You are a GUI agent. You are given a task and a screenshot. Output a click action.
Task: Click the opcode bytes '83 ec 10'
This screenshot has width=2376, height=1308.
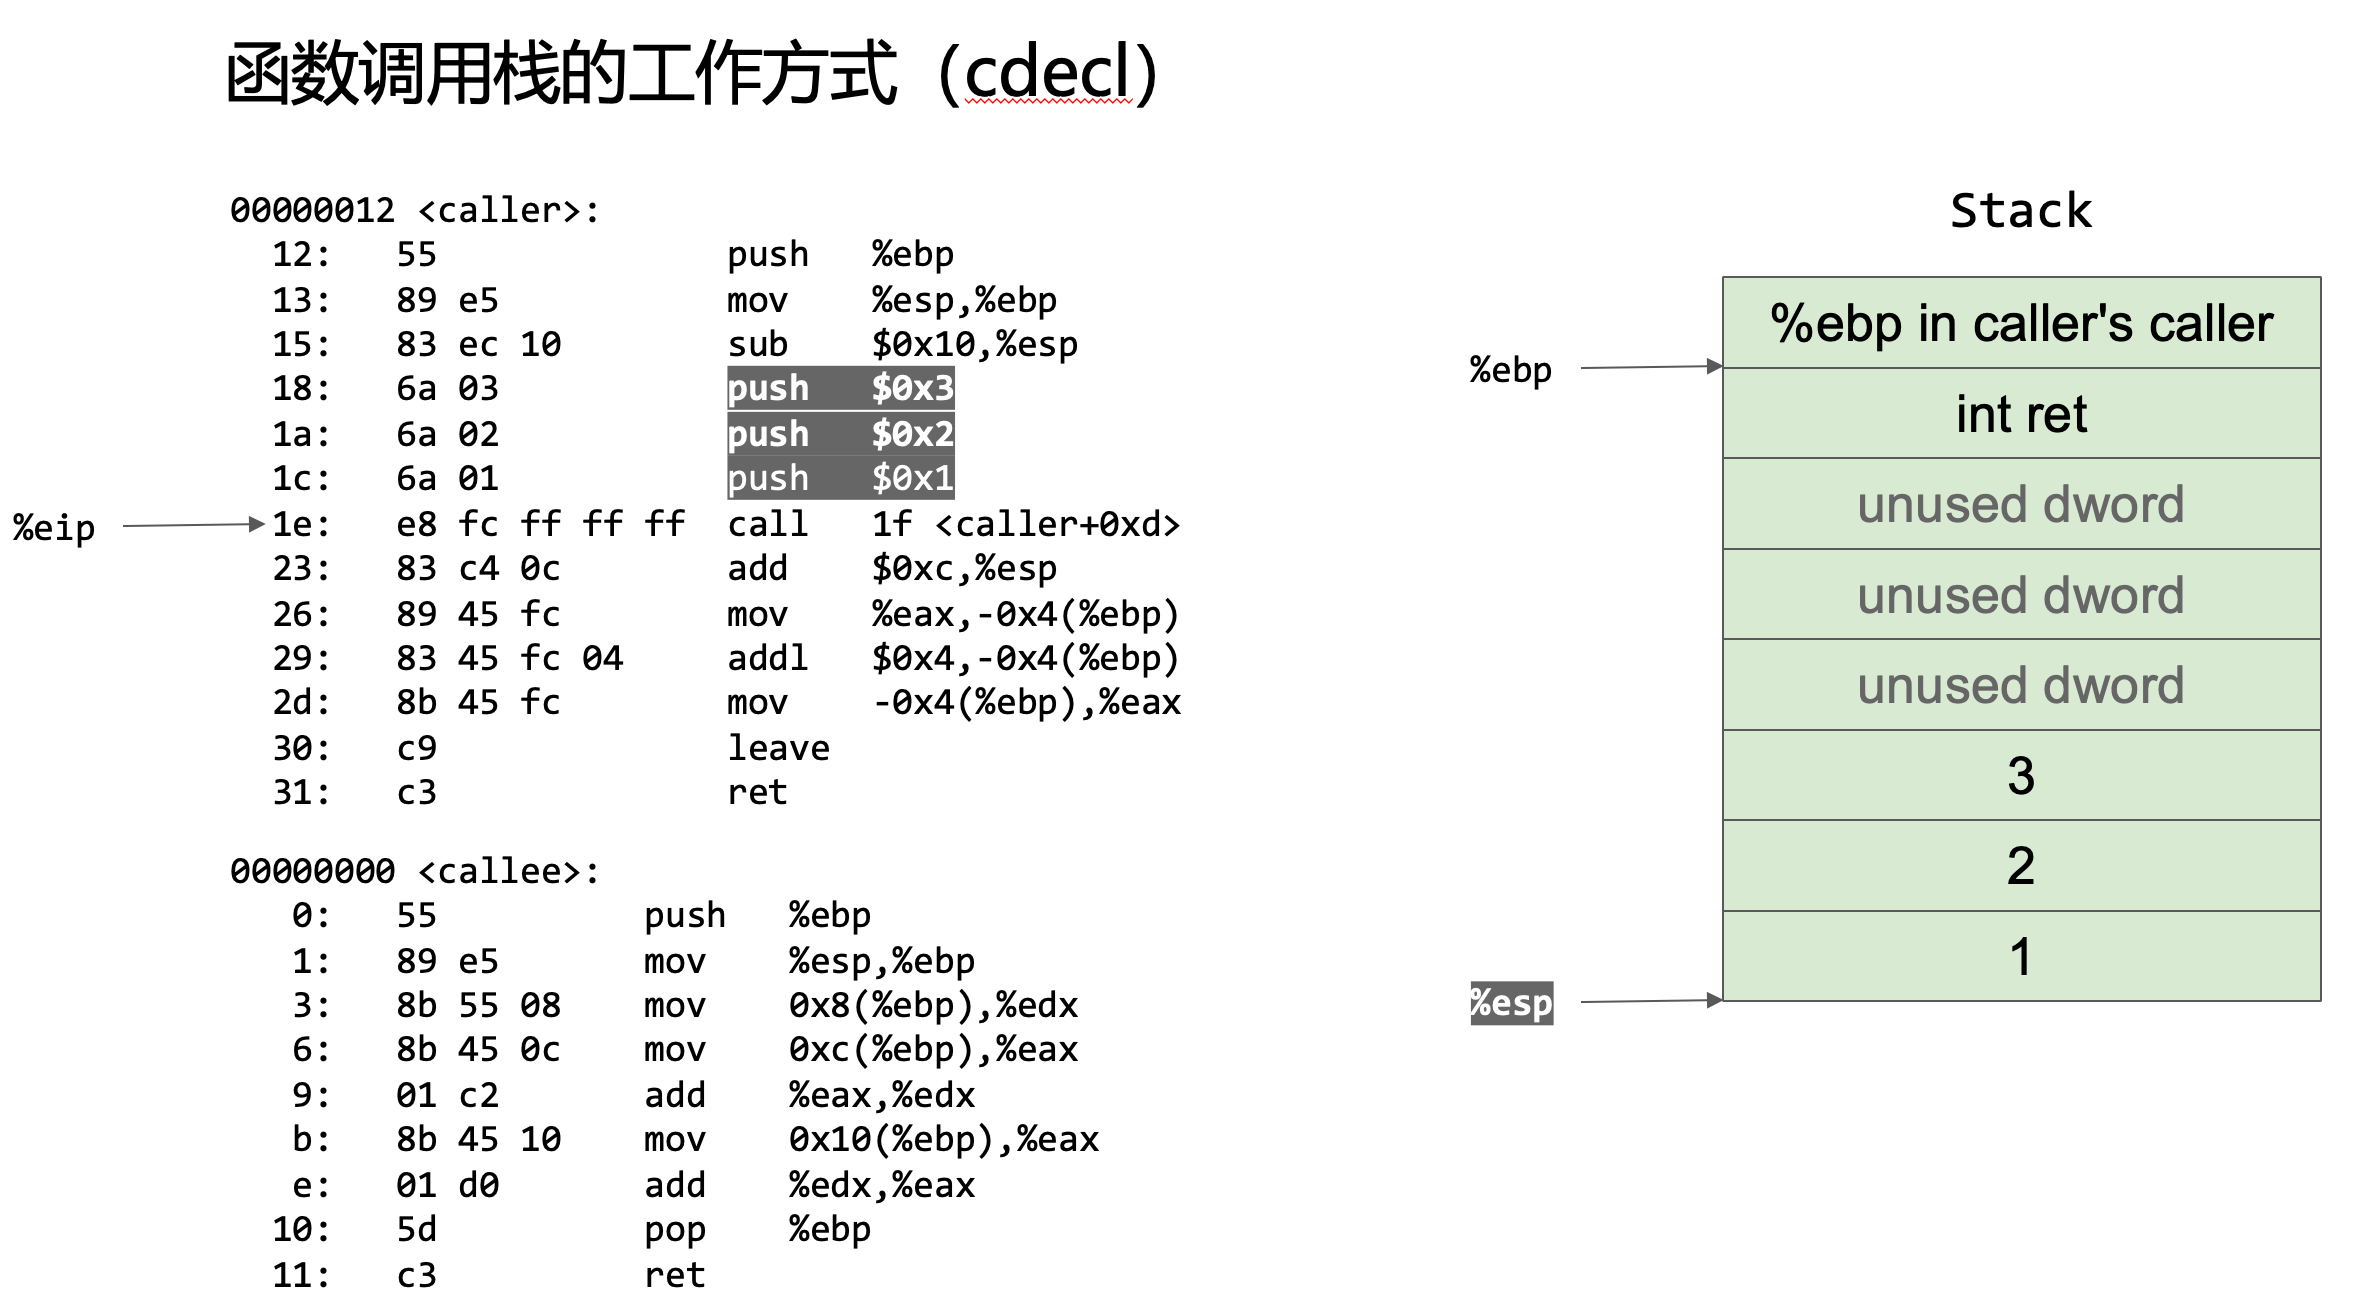(478, 344)
